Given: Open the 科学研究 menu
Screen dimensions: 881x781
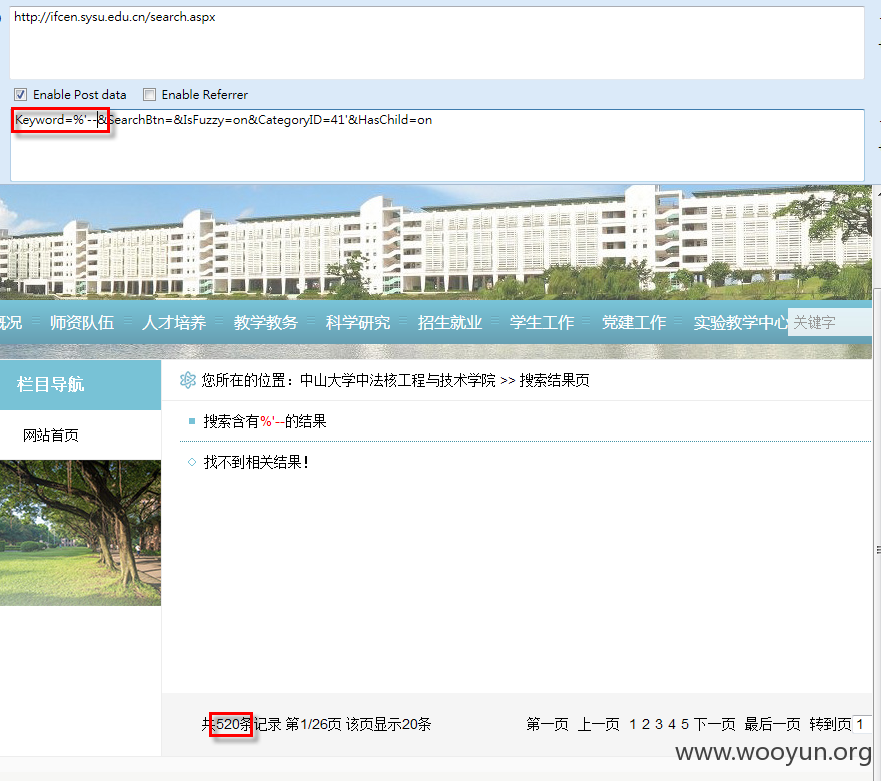Looking at the screenshot, I should (358, 323).
